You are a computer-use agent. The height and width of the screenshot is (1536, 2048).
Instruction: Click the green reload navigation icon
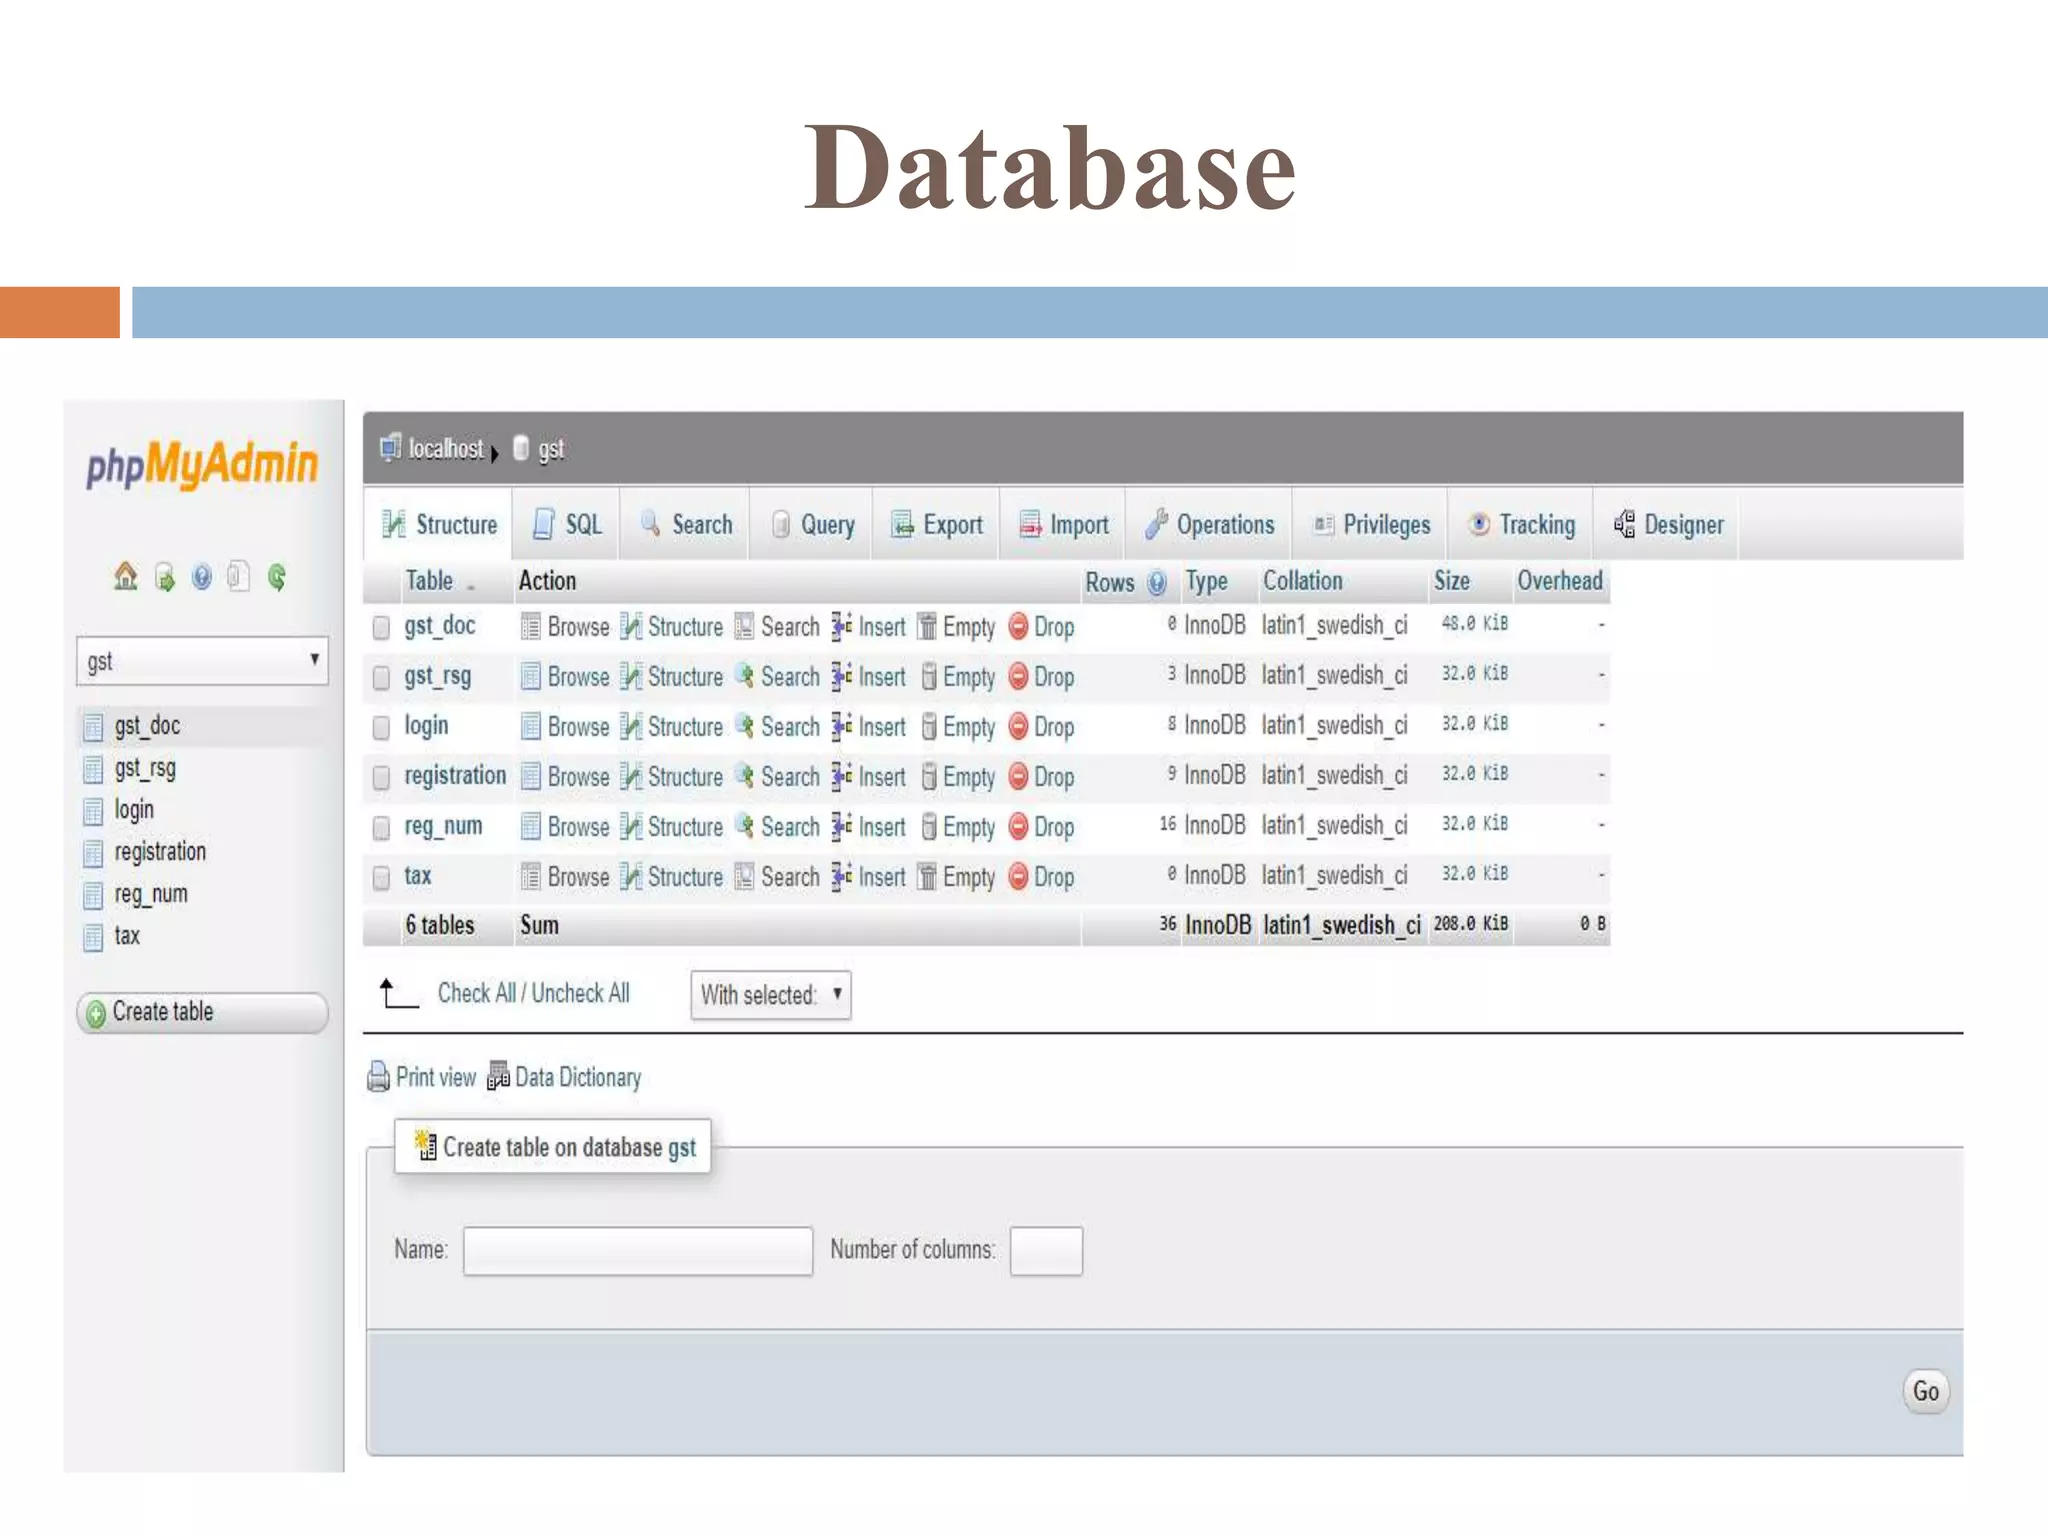pos(277,577)
